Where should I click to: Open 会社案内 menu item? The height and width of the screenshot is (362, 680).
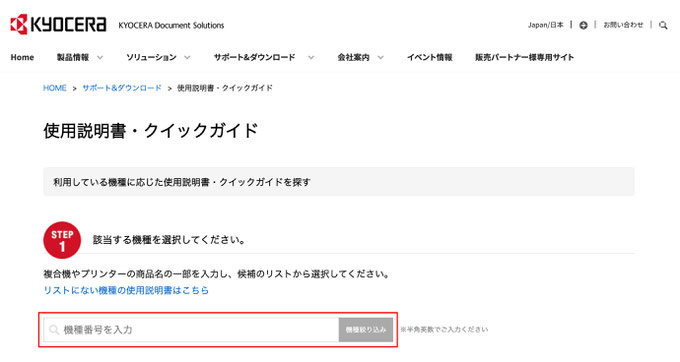(x=353, y=57)
